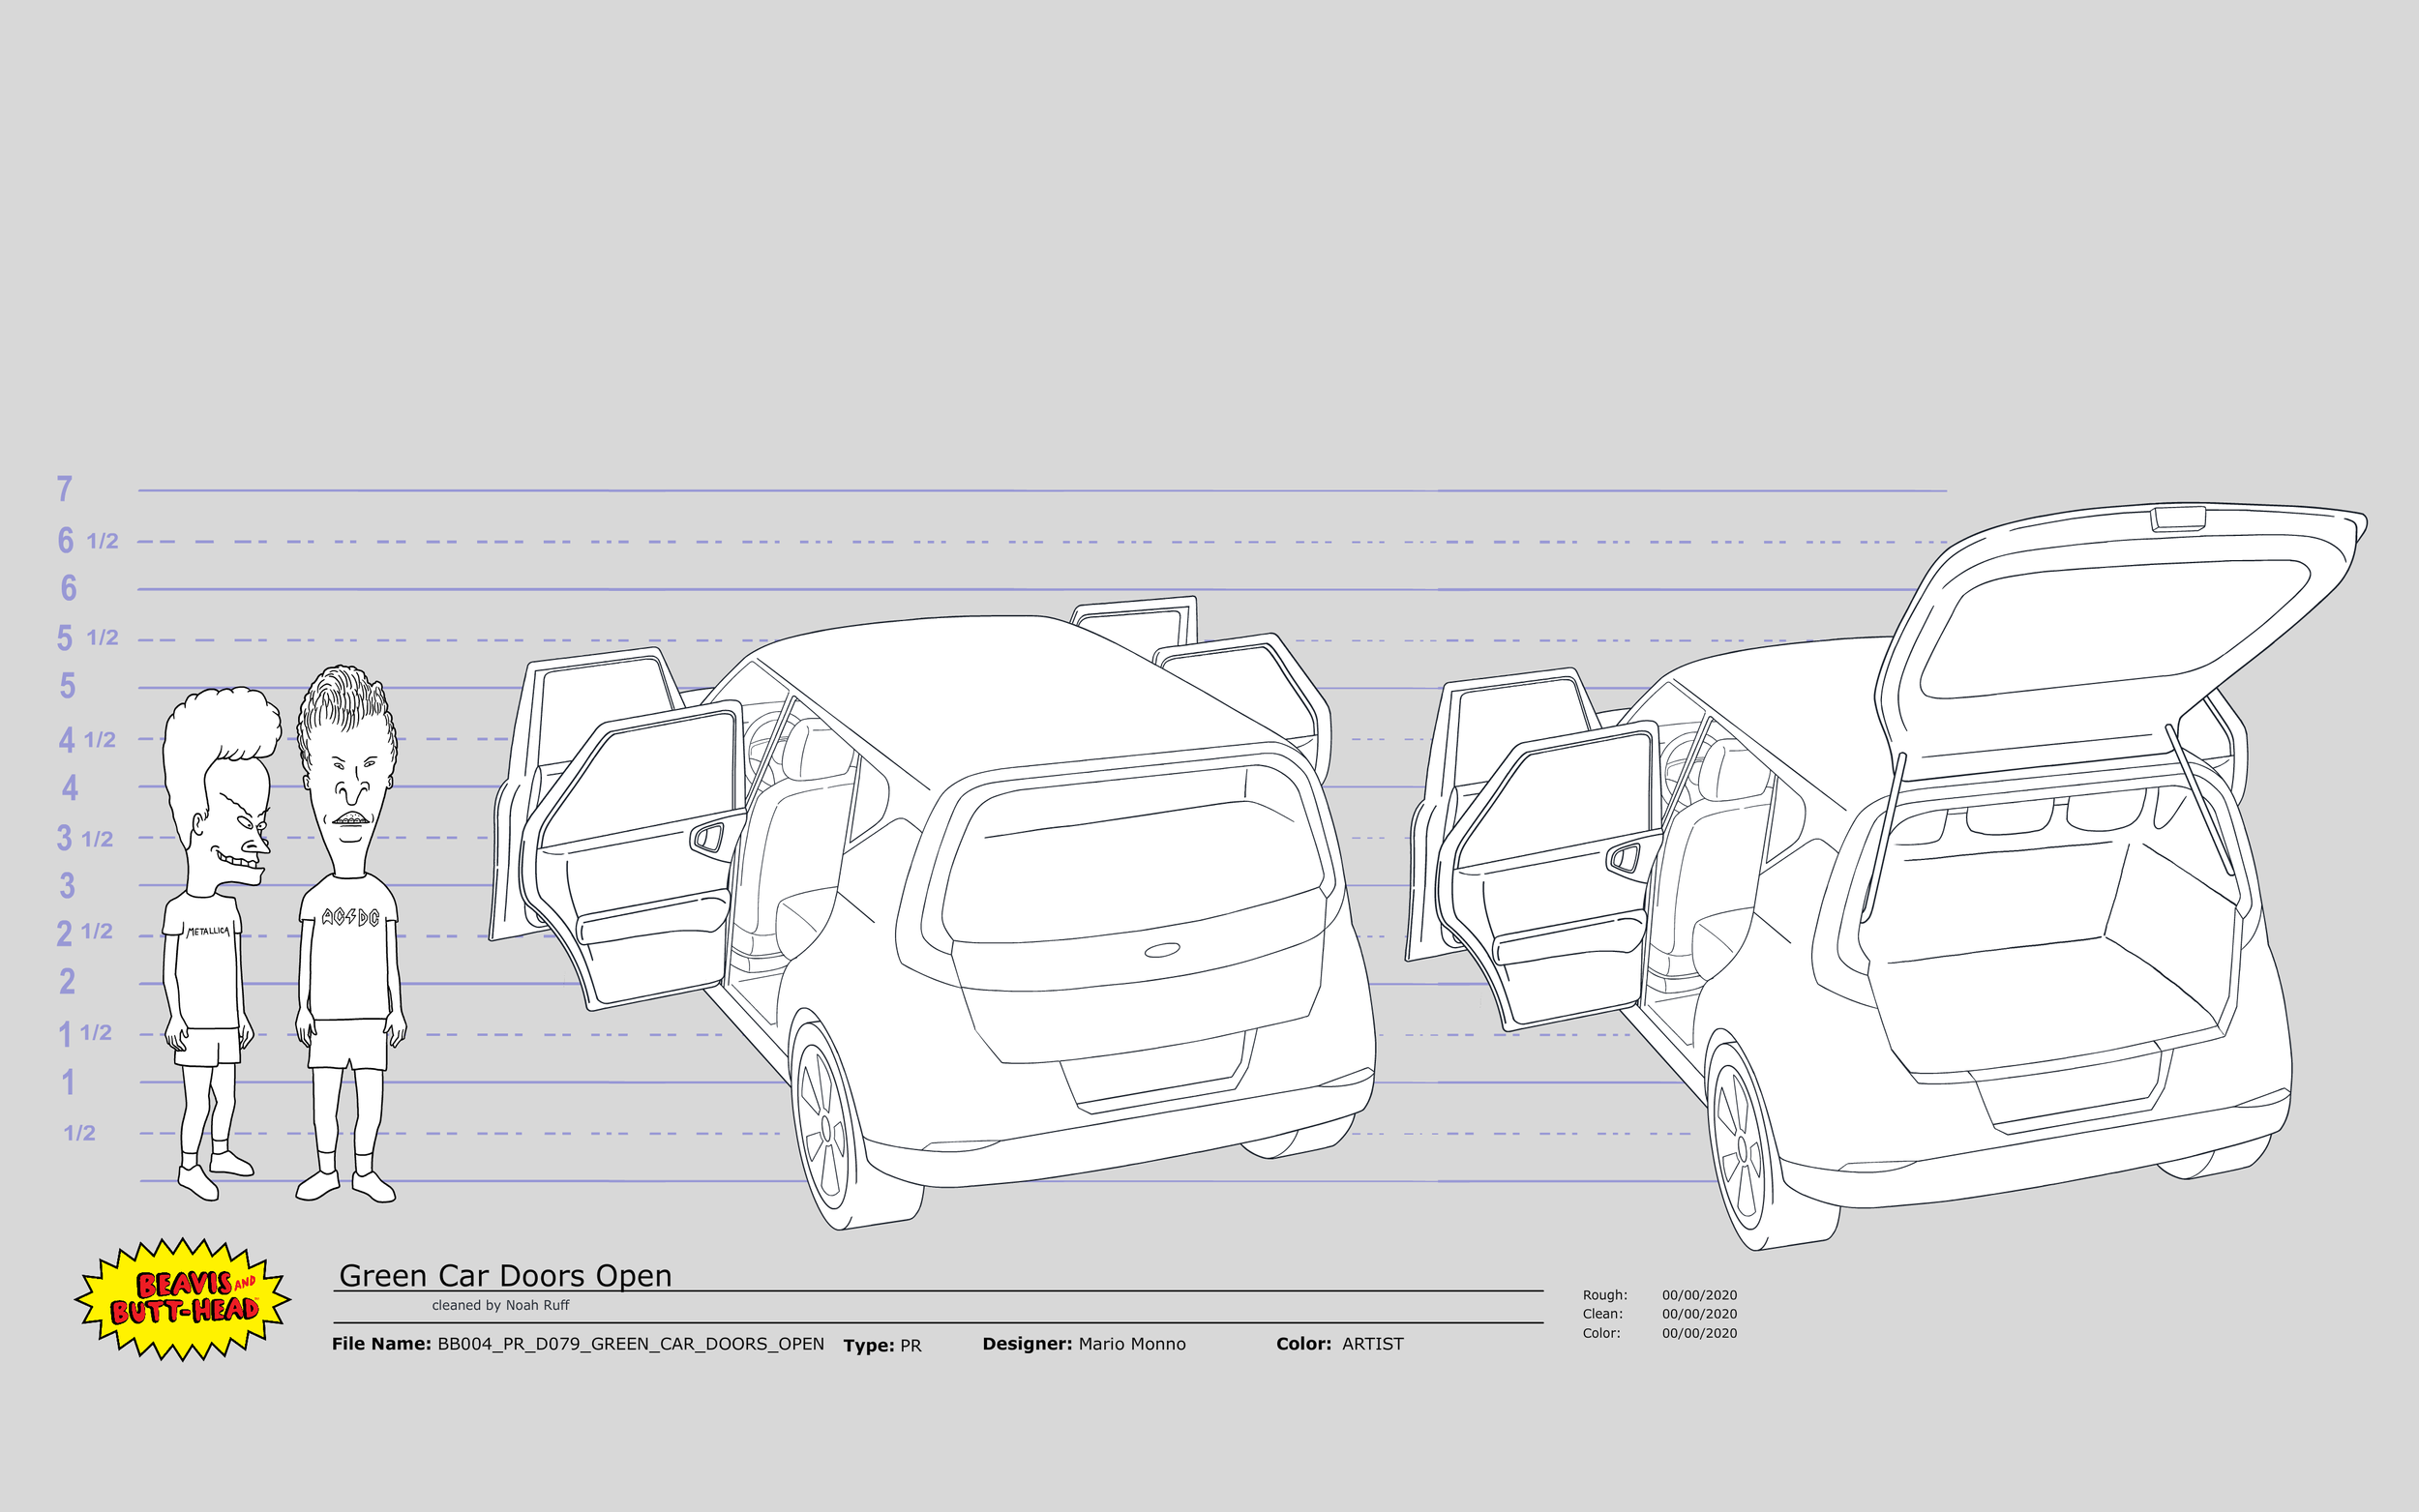Click the Type value PR
Viewport: 2419px width, 1512px height.
[x=911, y=1346]
